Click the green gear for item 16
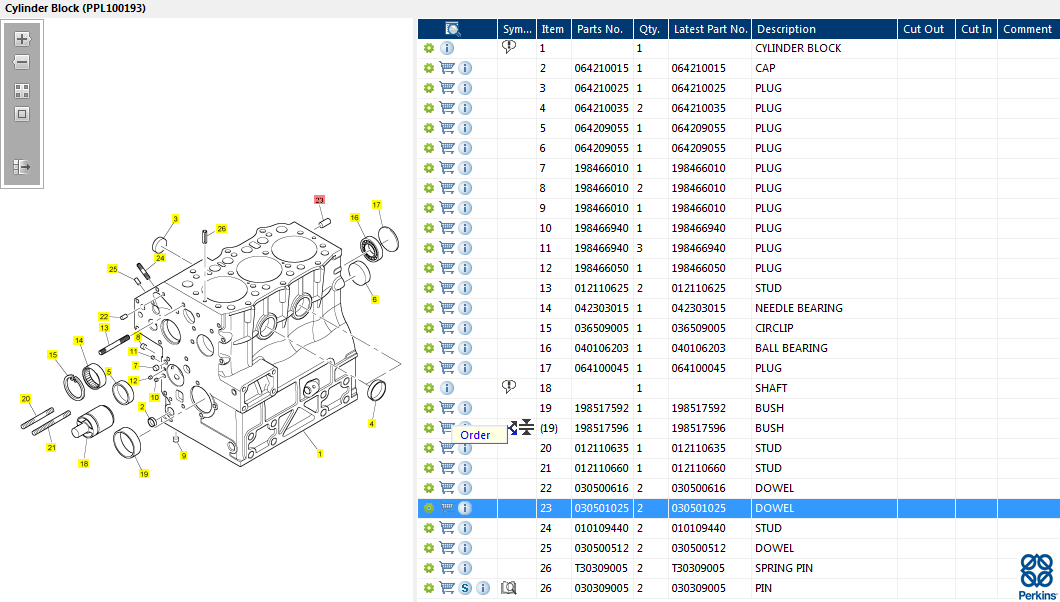The height and width of the screenshot is (602, 1060). tap(429, 348)
